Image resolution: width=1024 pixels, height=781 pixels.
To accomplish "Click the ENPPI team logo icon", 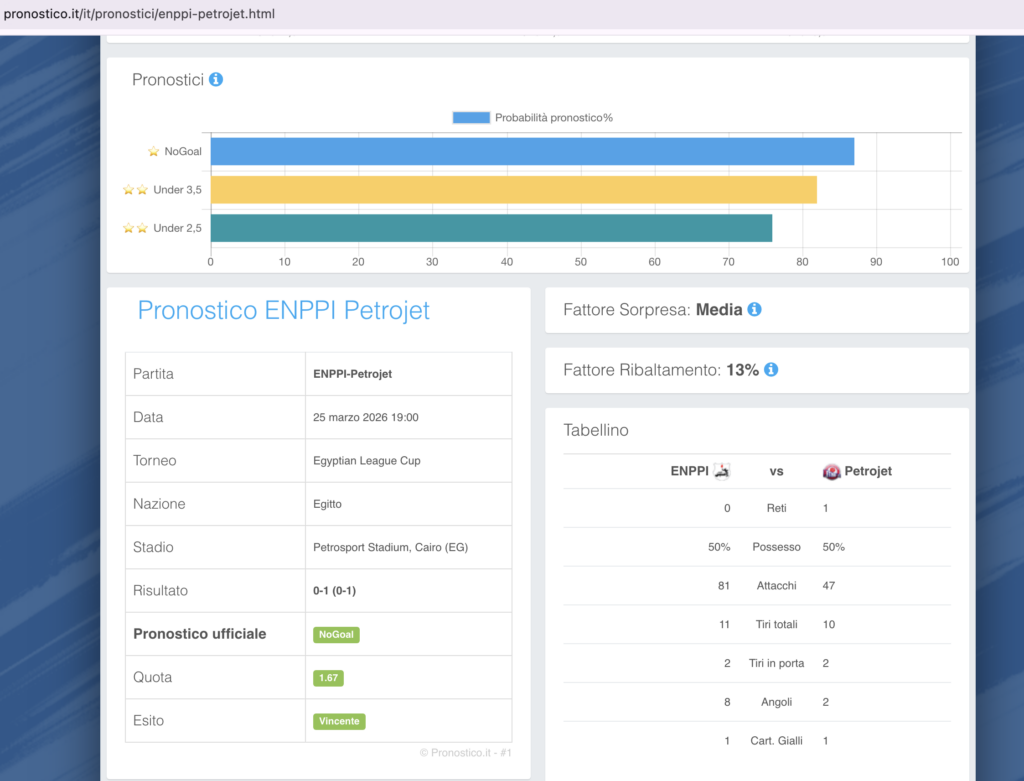I will tap(721, 470).
